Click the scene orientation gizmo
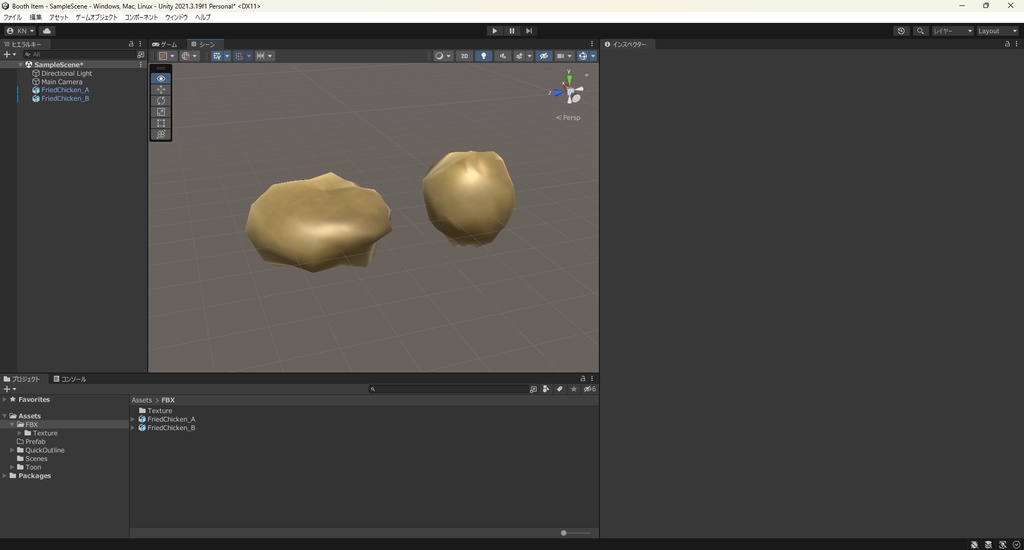The height and width of the screenshot is (550, 1024). [x=569, y=90]
